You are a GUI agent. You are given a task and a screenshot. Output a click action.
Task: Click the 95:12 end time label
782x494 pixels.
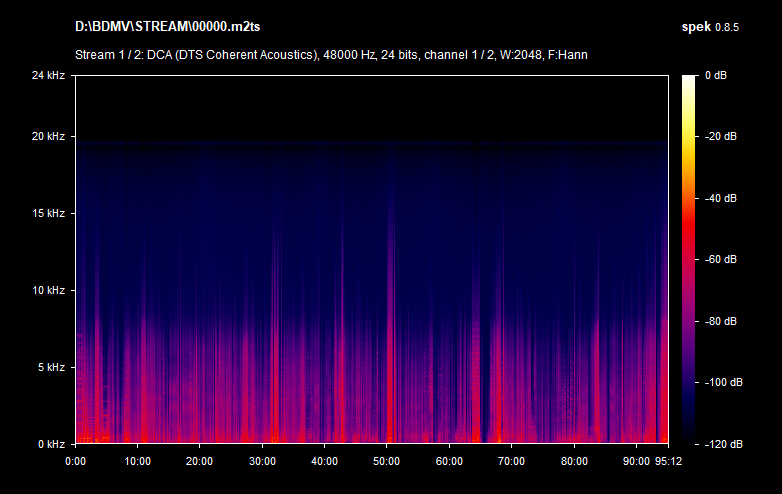tap(668, 462)
